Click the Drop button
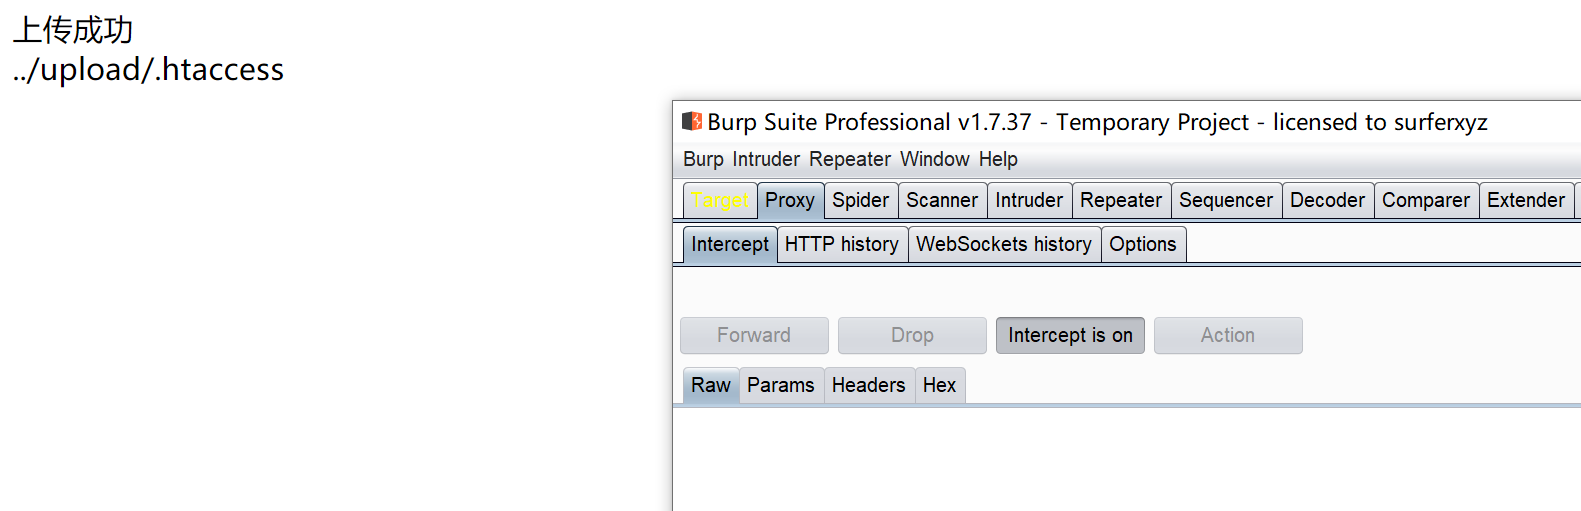The height and width of the screenshot is (511, 1581). click(912, 335)
